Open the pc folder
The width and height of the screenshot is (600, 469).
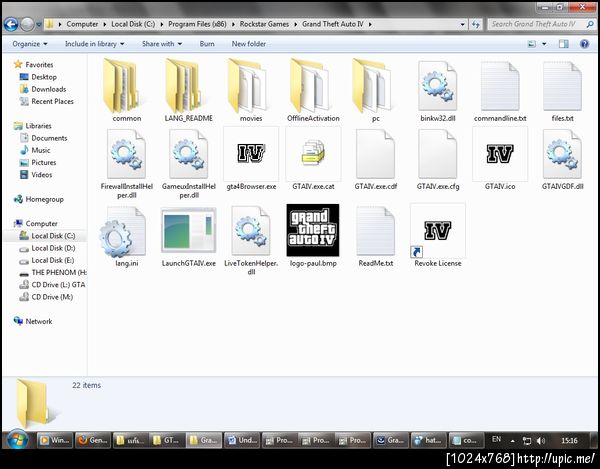tap(375, 91)
